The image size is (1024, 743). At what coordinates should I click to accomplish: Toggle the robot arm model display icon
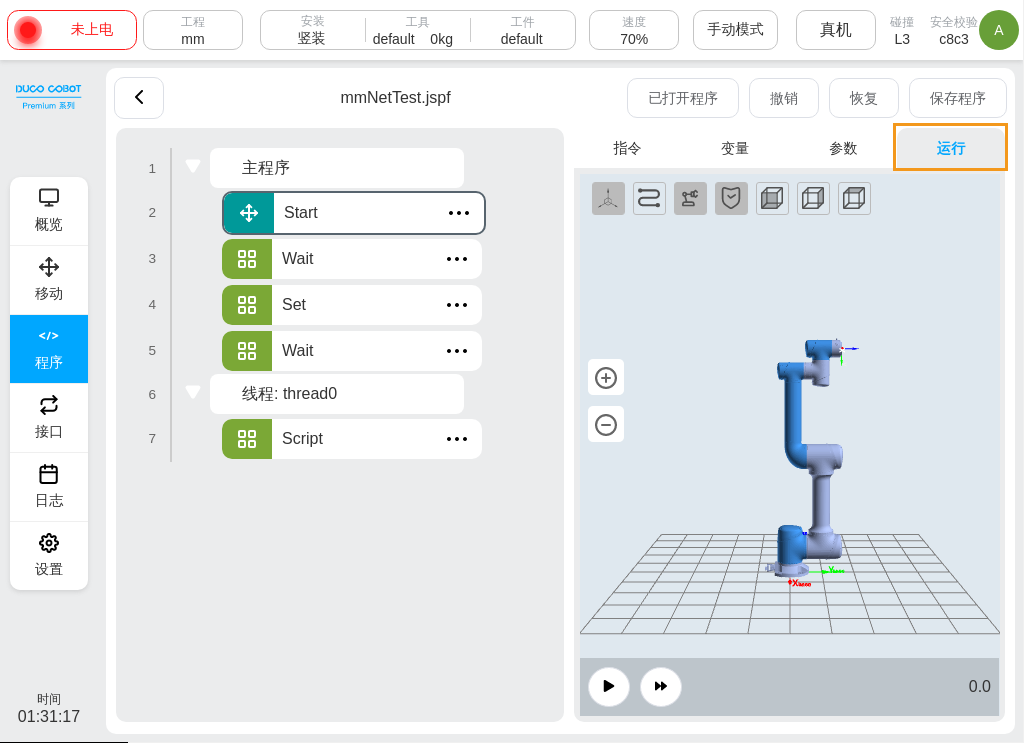(690, 198)
